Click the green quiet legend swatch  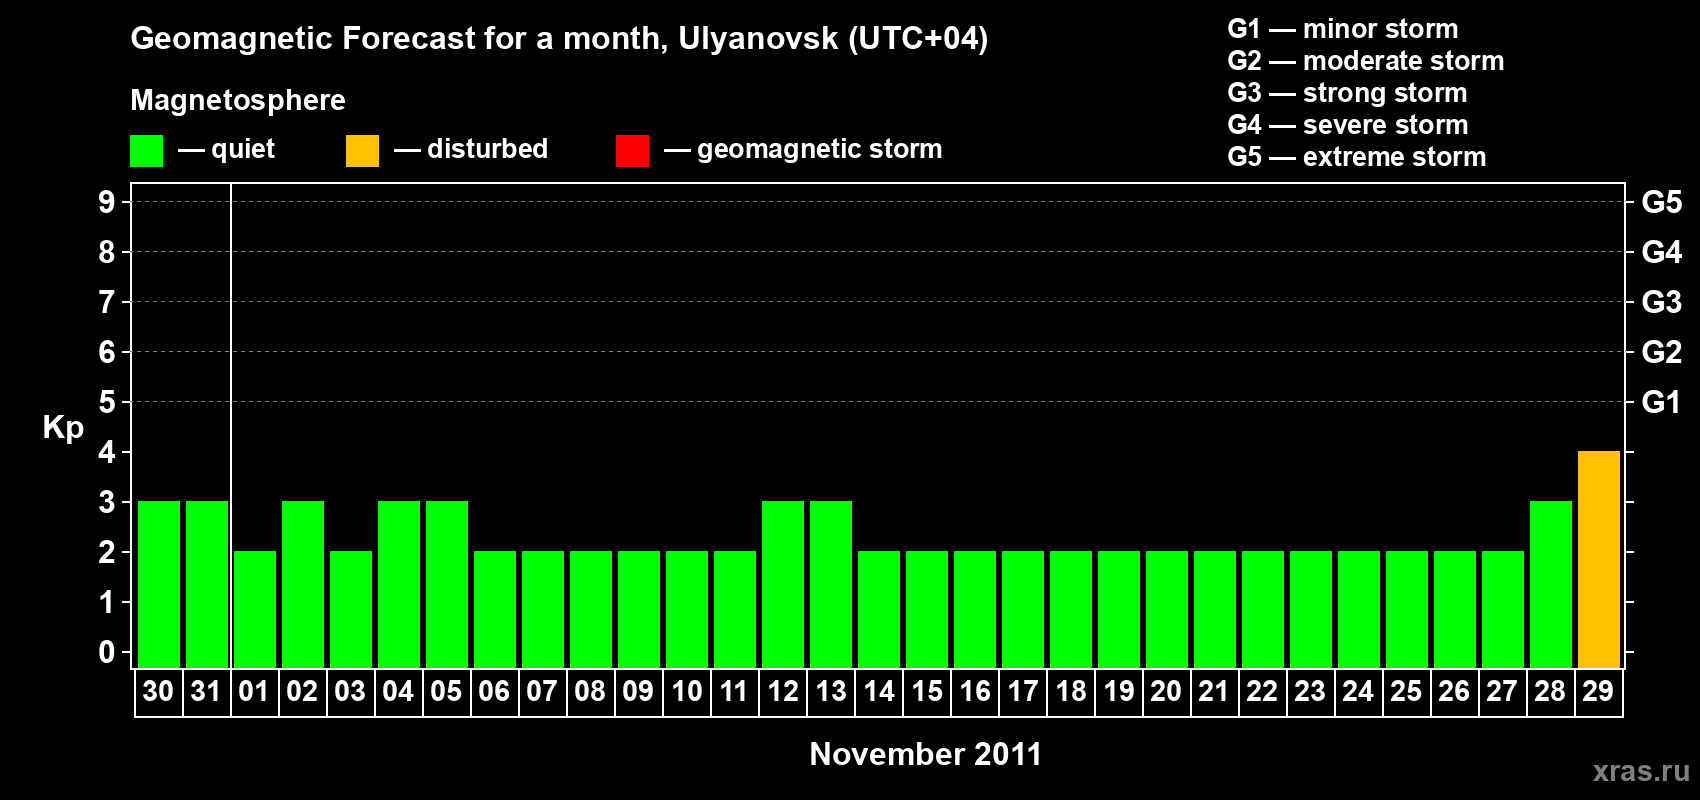(x=147, y=151)
